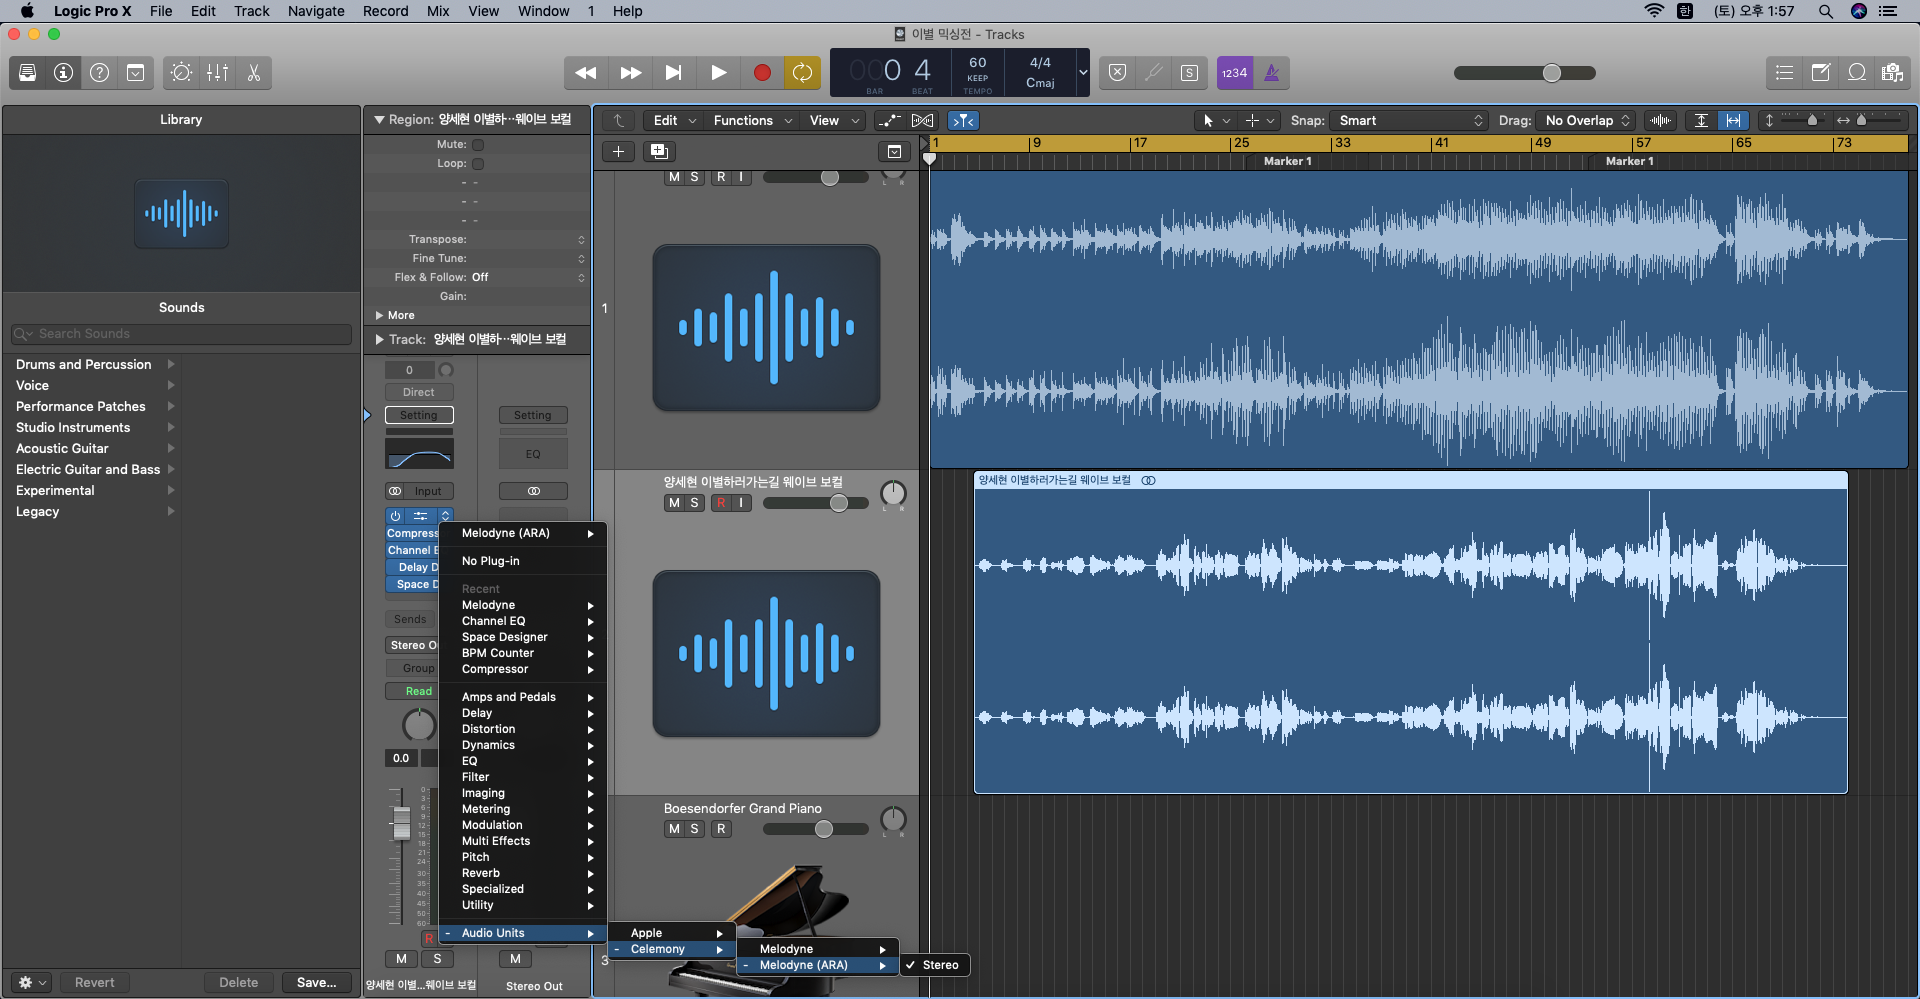Open the Note Pads button

click(x=1821, y=73)
